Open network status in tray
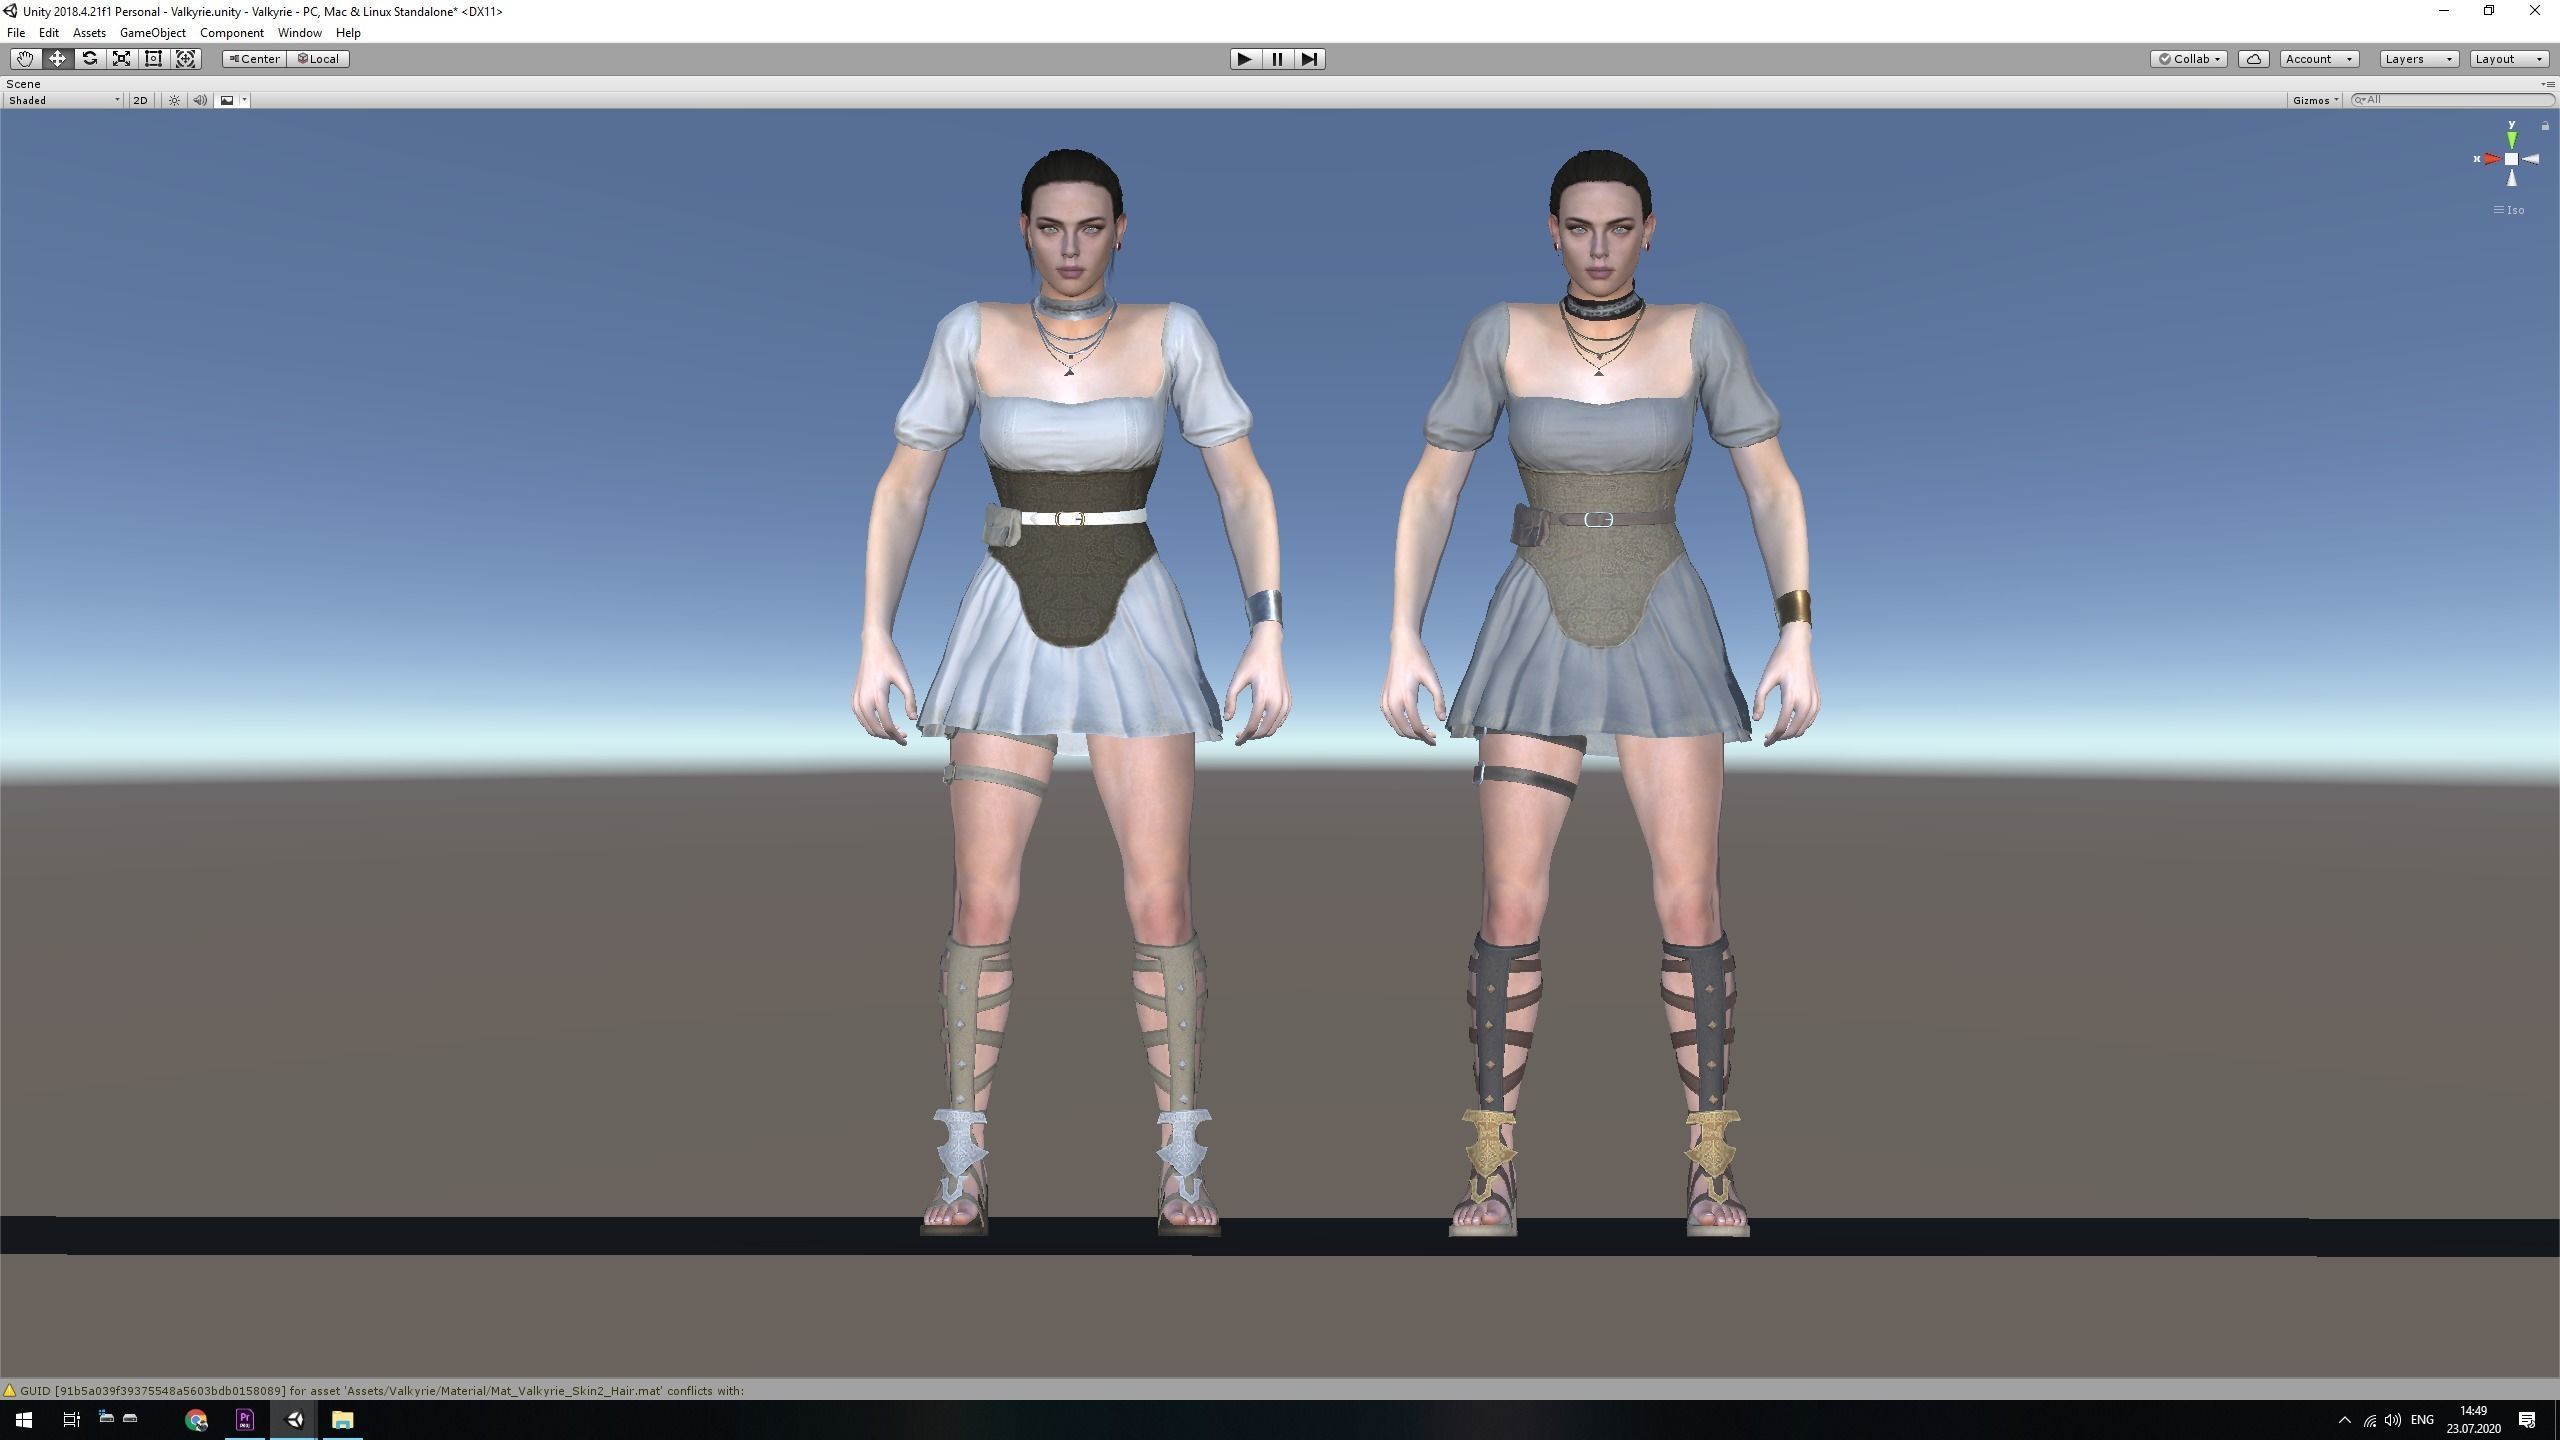Image resolution: width=2560 pixels, height=1440 pixels. (2369, 1420)
